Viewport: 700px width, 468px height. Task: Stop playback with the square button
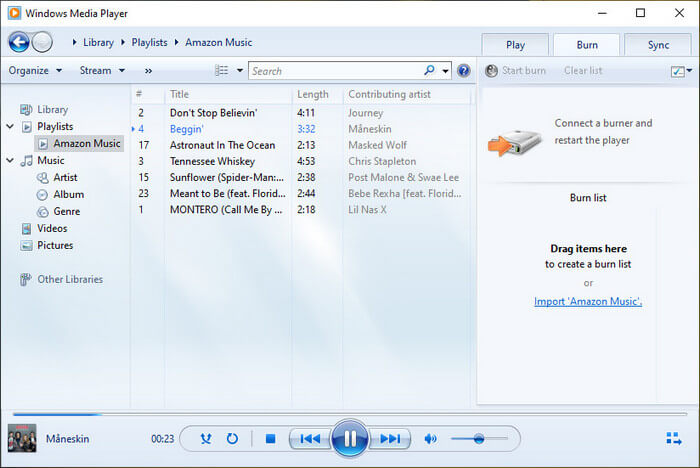[x=270, y=439]
